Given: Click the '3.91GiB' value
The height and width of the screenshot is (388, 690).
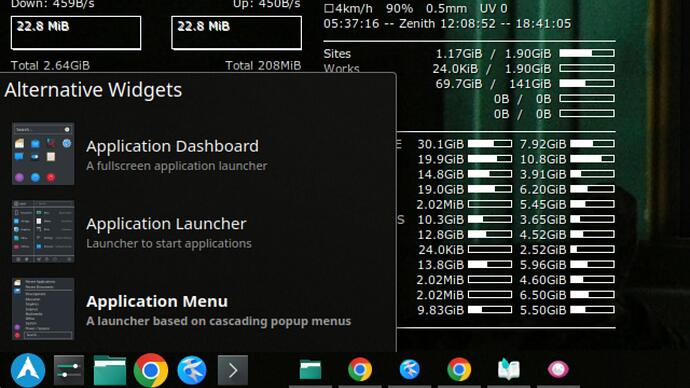Looking at the screenshot, I should pyautogui.click(x=543, y=174).
